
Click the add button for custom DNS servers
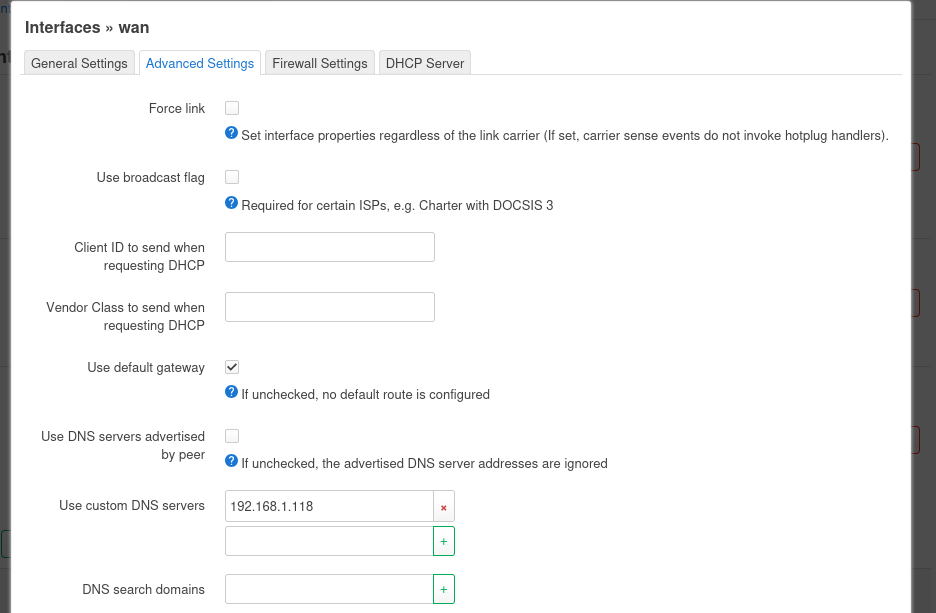tap(443, 541)
